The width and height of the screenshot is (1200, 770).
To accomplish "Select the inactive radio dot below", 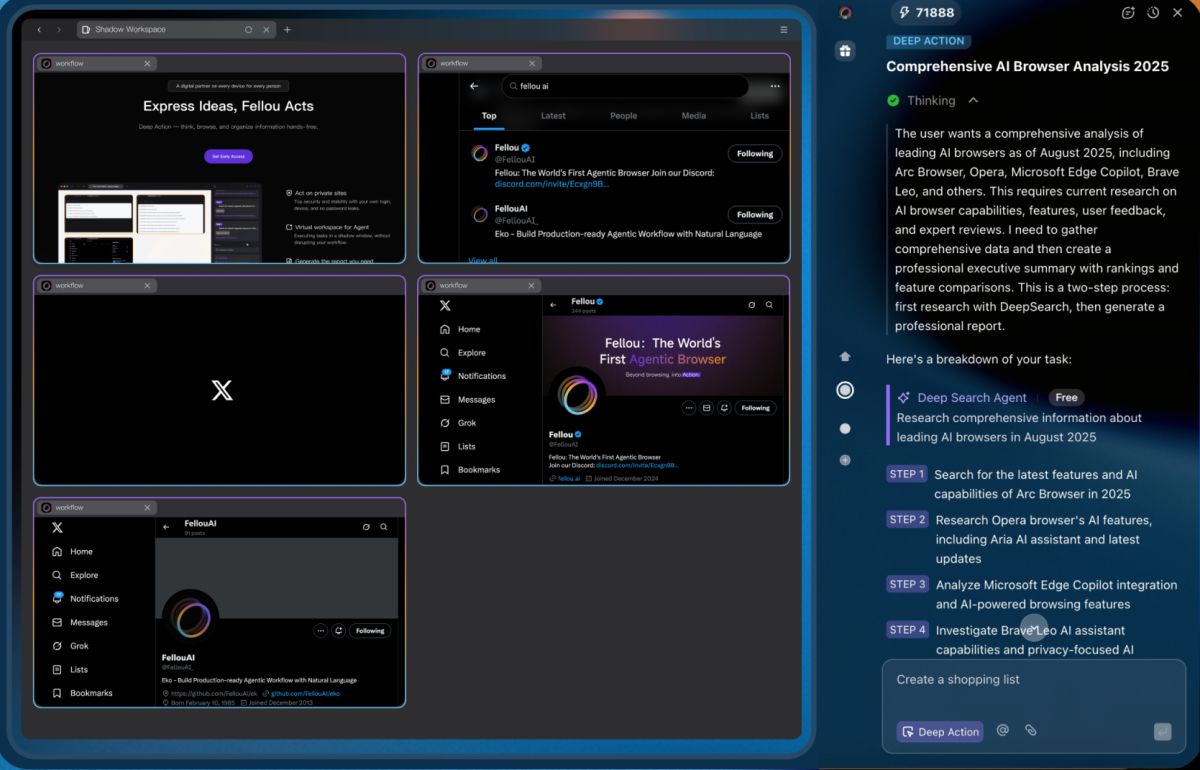I will [845, 428].
